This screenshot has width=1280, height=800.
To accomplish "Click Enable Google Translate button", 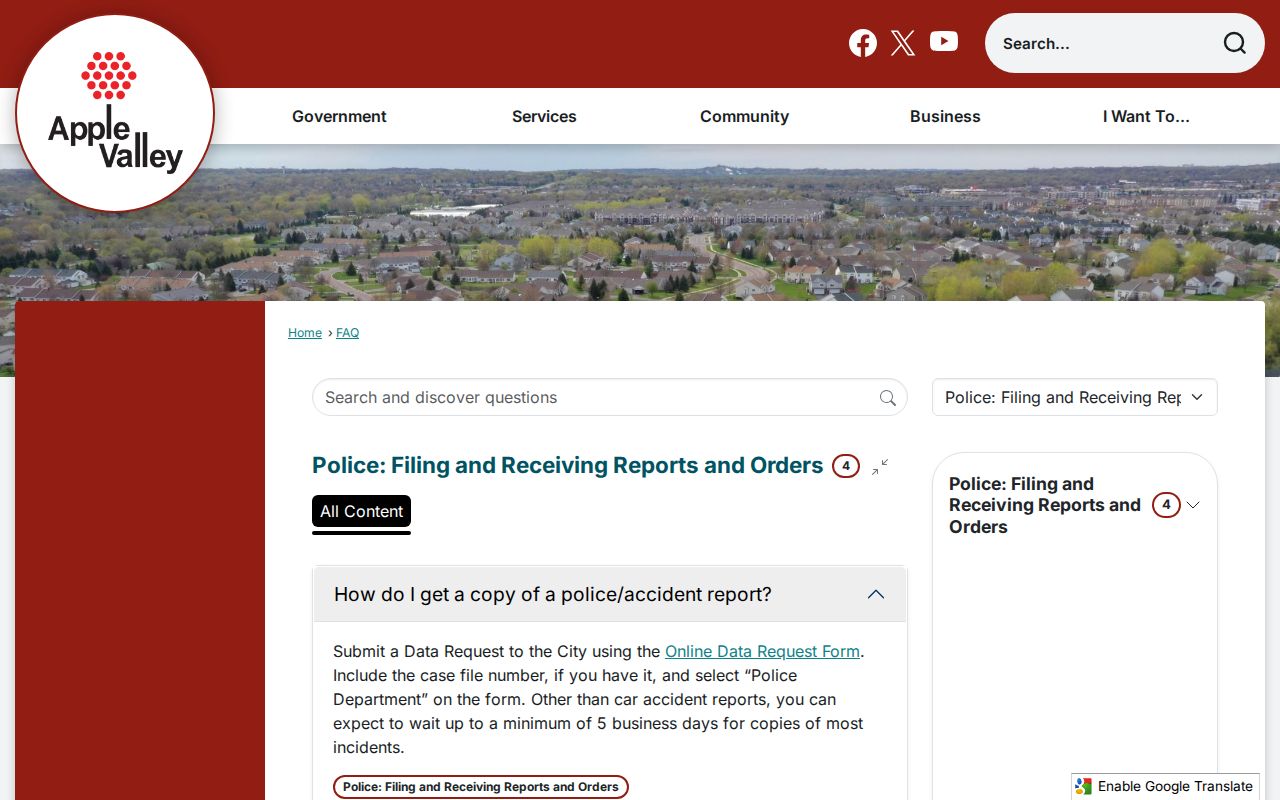I will pyautogui.click(x=1165, y=786).
